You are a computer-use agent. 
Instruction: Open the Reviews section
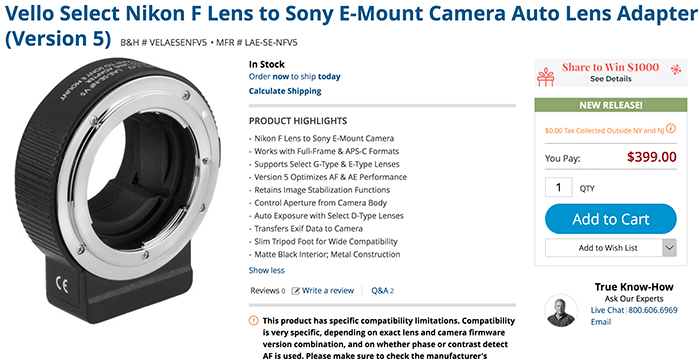click(267, 291)
